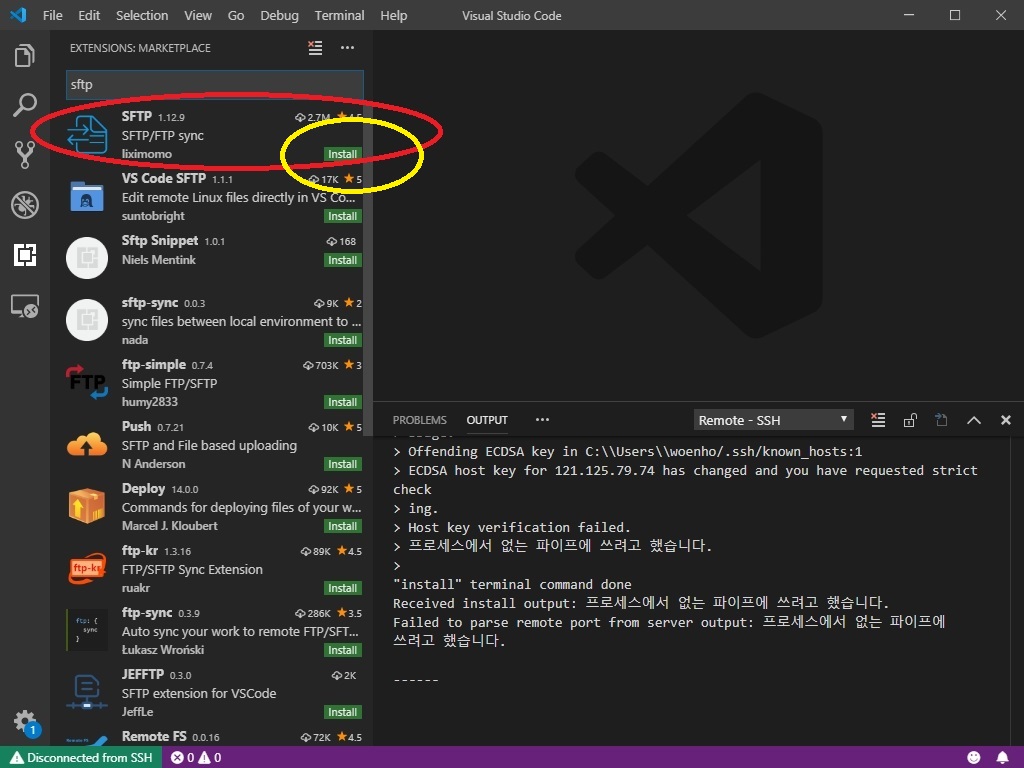This screenshot has height=768, width=1024.
Task: Install ftp-simple by humy2833
Action: tap(342, 402)
